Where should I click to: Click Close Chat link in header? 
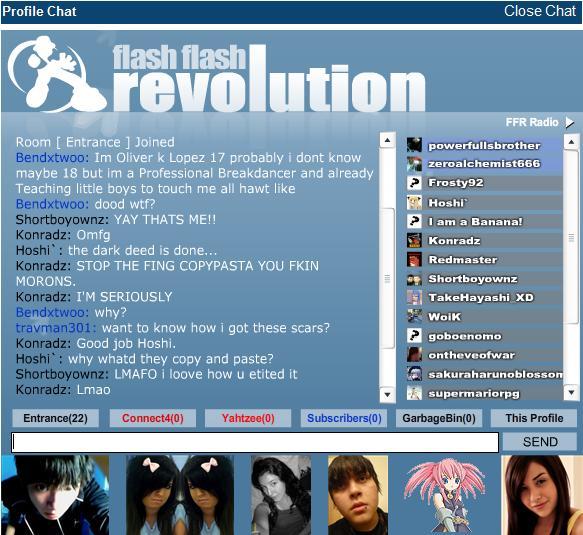pyautogui.click(x=539, y=11)
